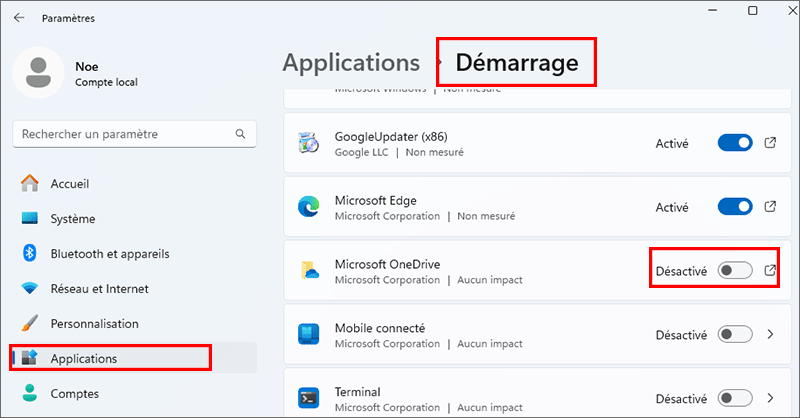This screenshot has width=800, height=418.
Task: Switch on Terminal startup toggle
Action: (x=735, y=398)
